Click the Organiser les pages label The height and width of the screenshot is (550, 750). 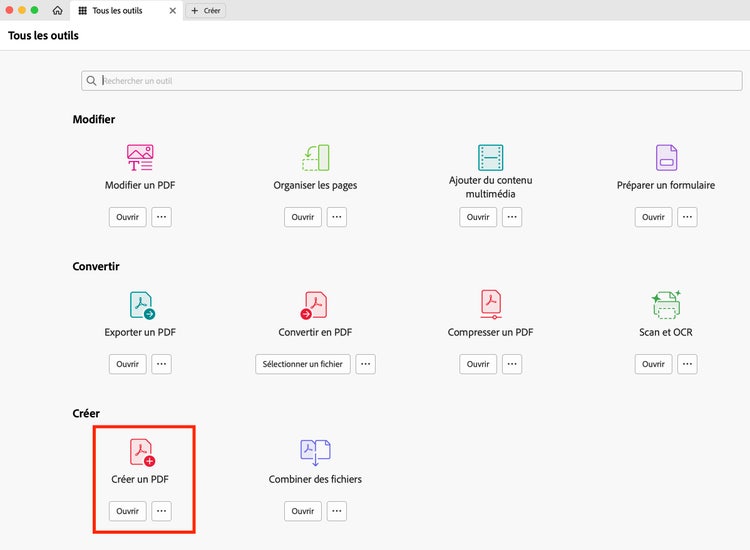(315, 185)
